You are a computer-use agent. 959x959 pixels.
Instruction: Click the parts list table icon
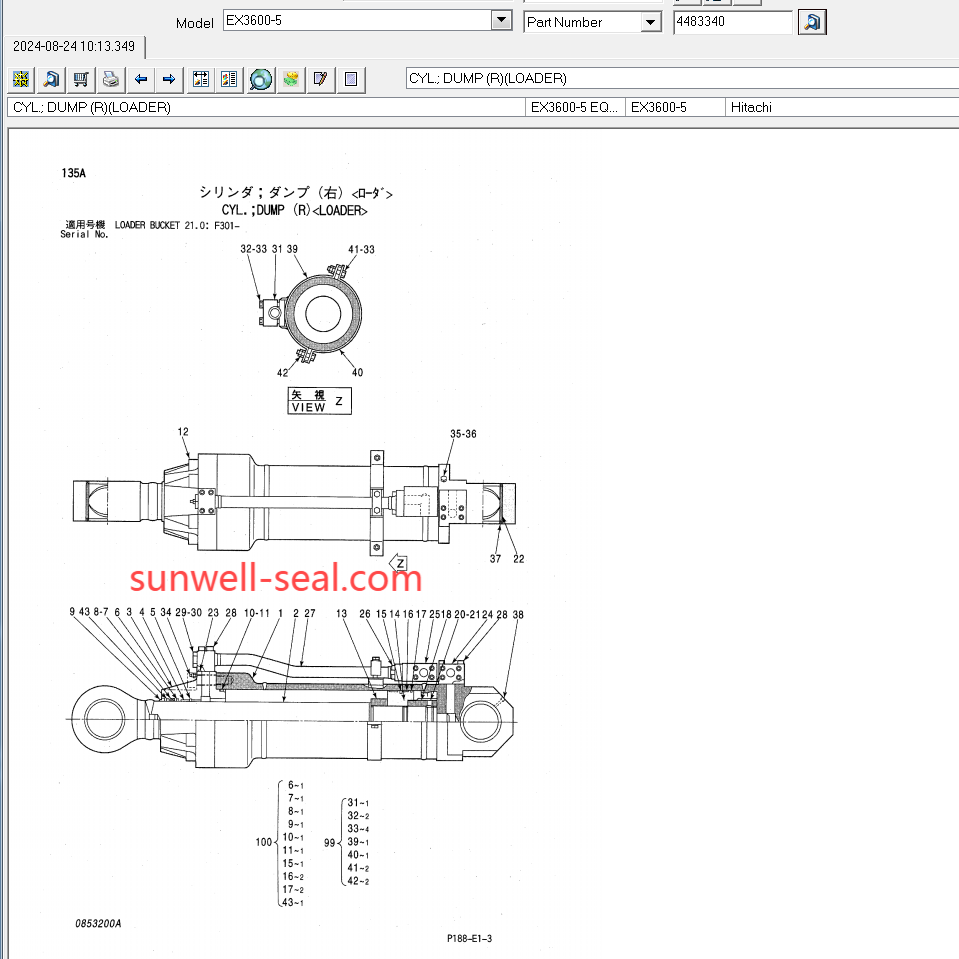point(201,79)
